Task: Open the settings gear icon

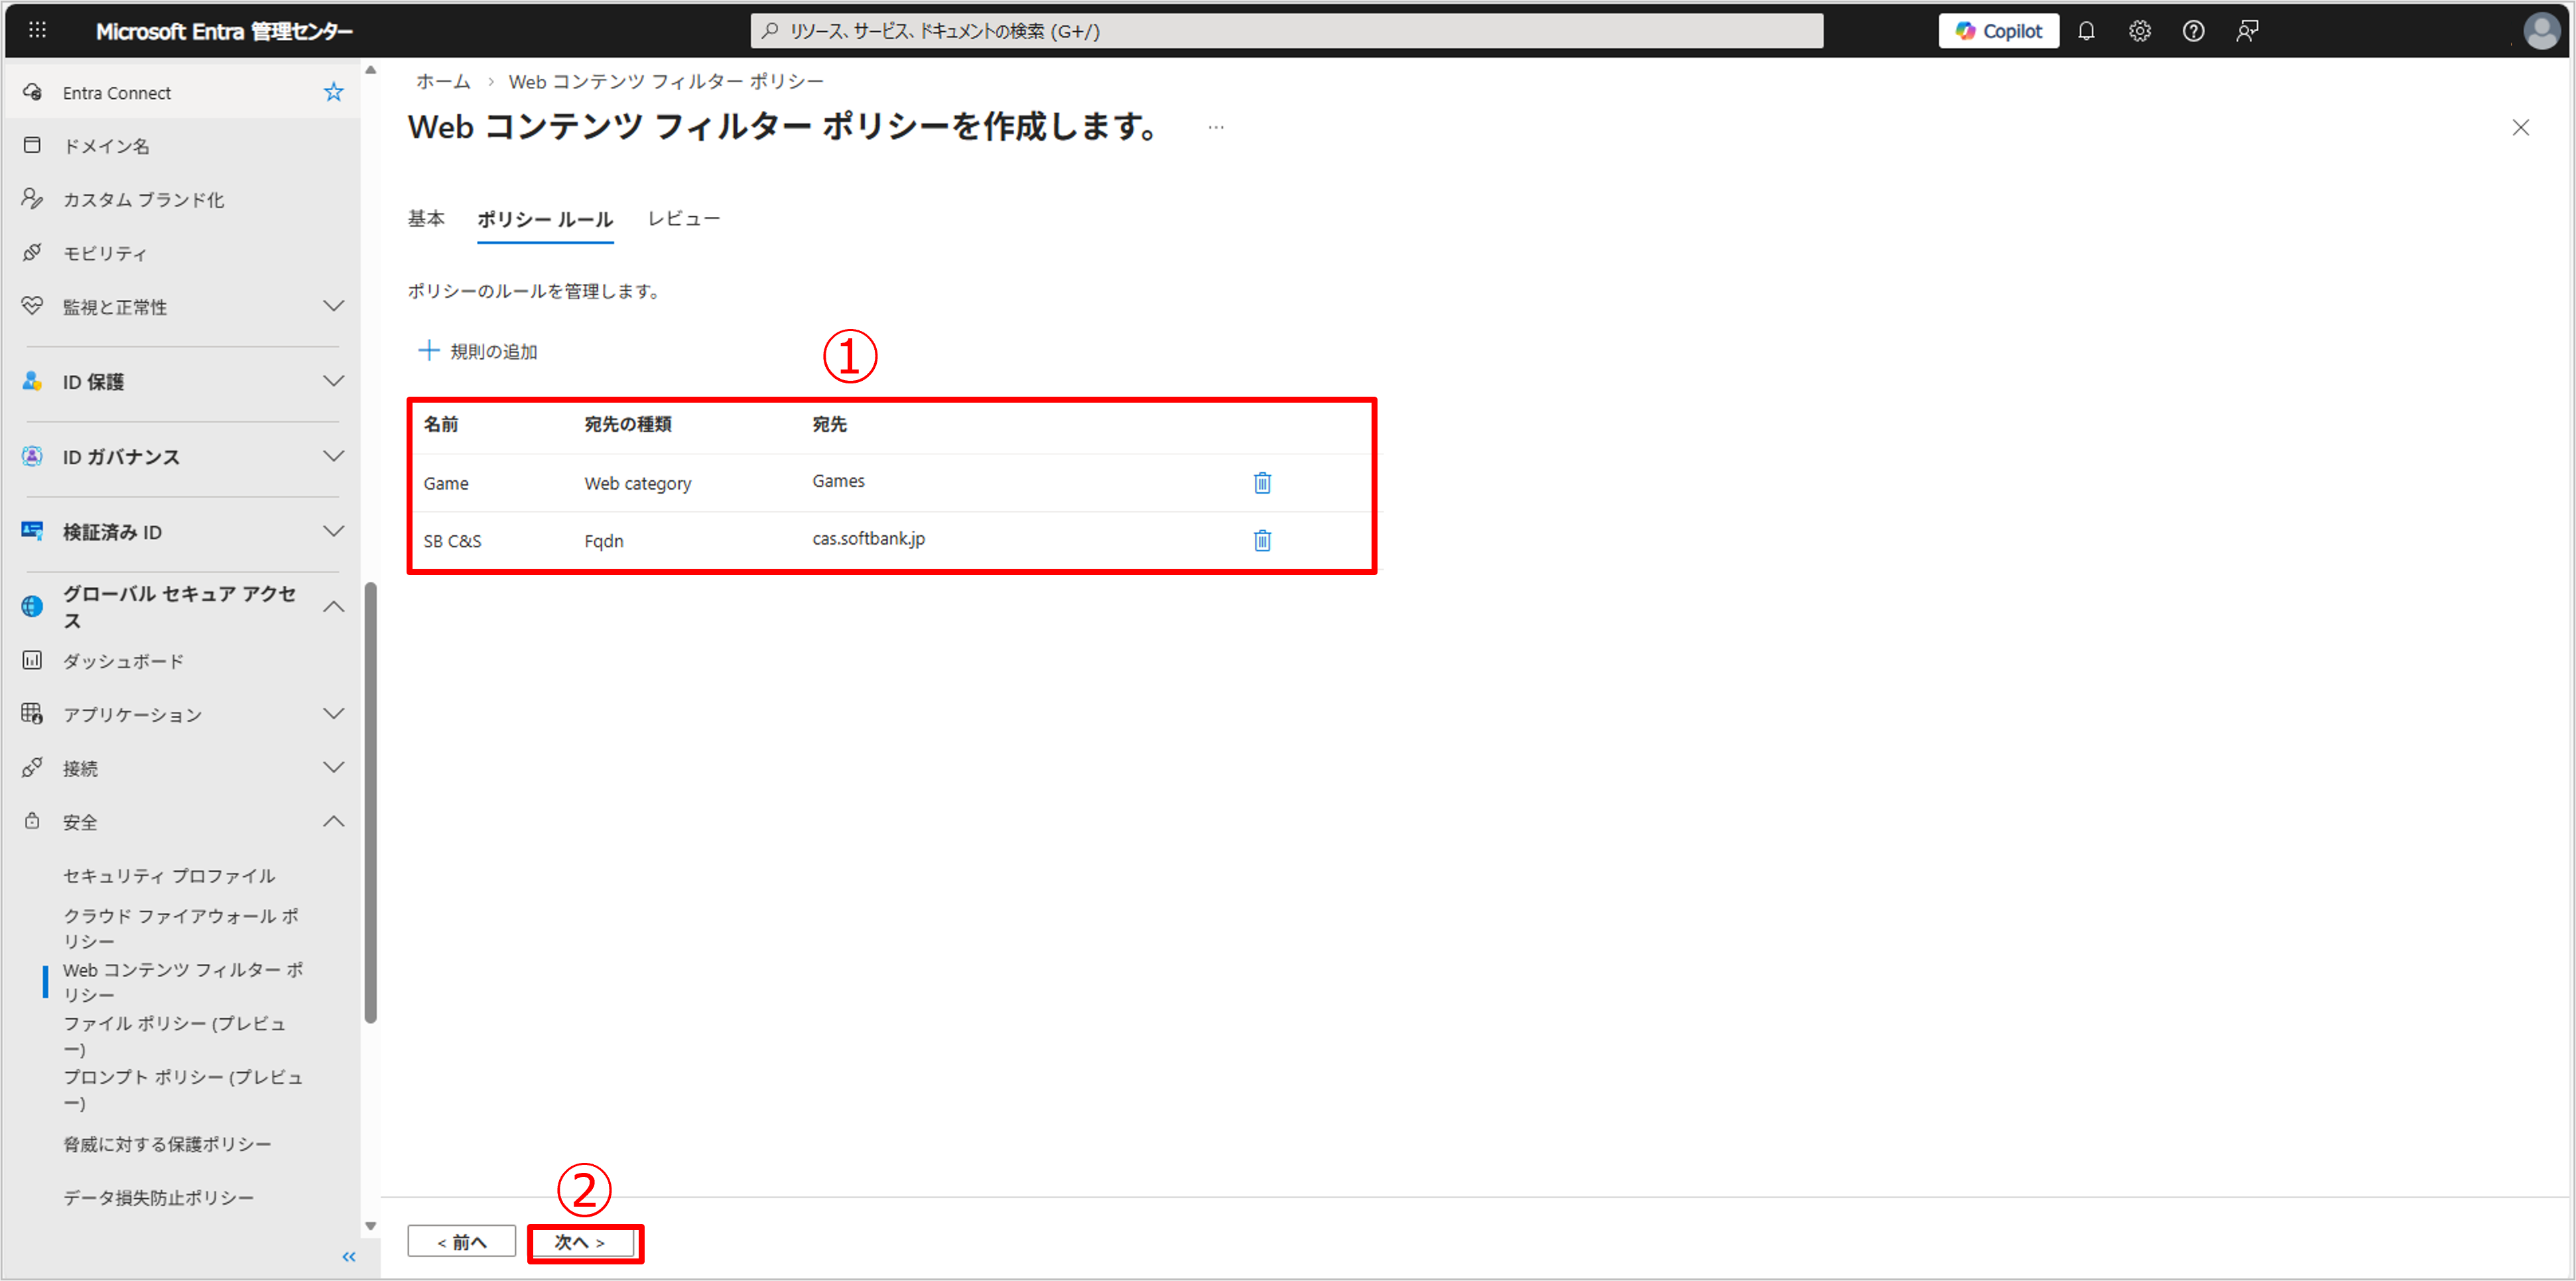Action: [x=2139, y=31]
